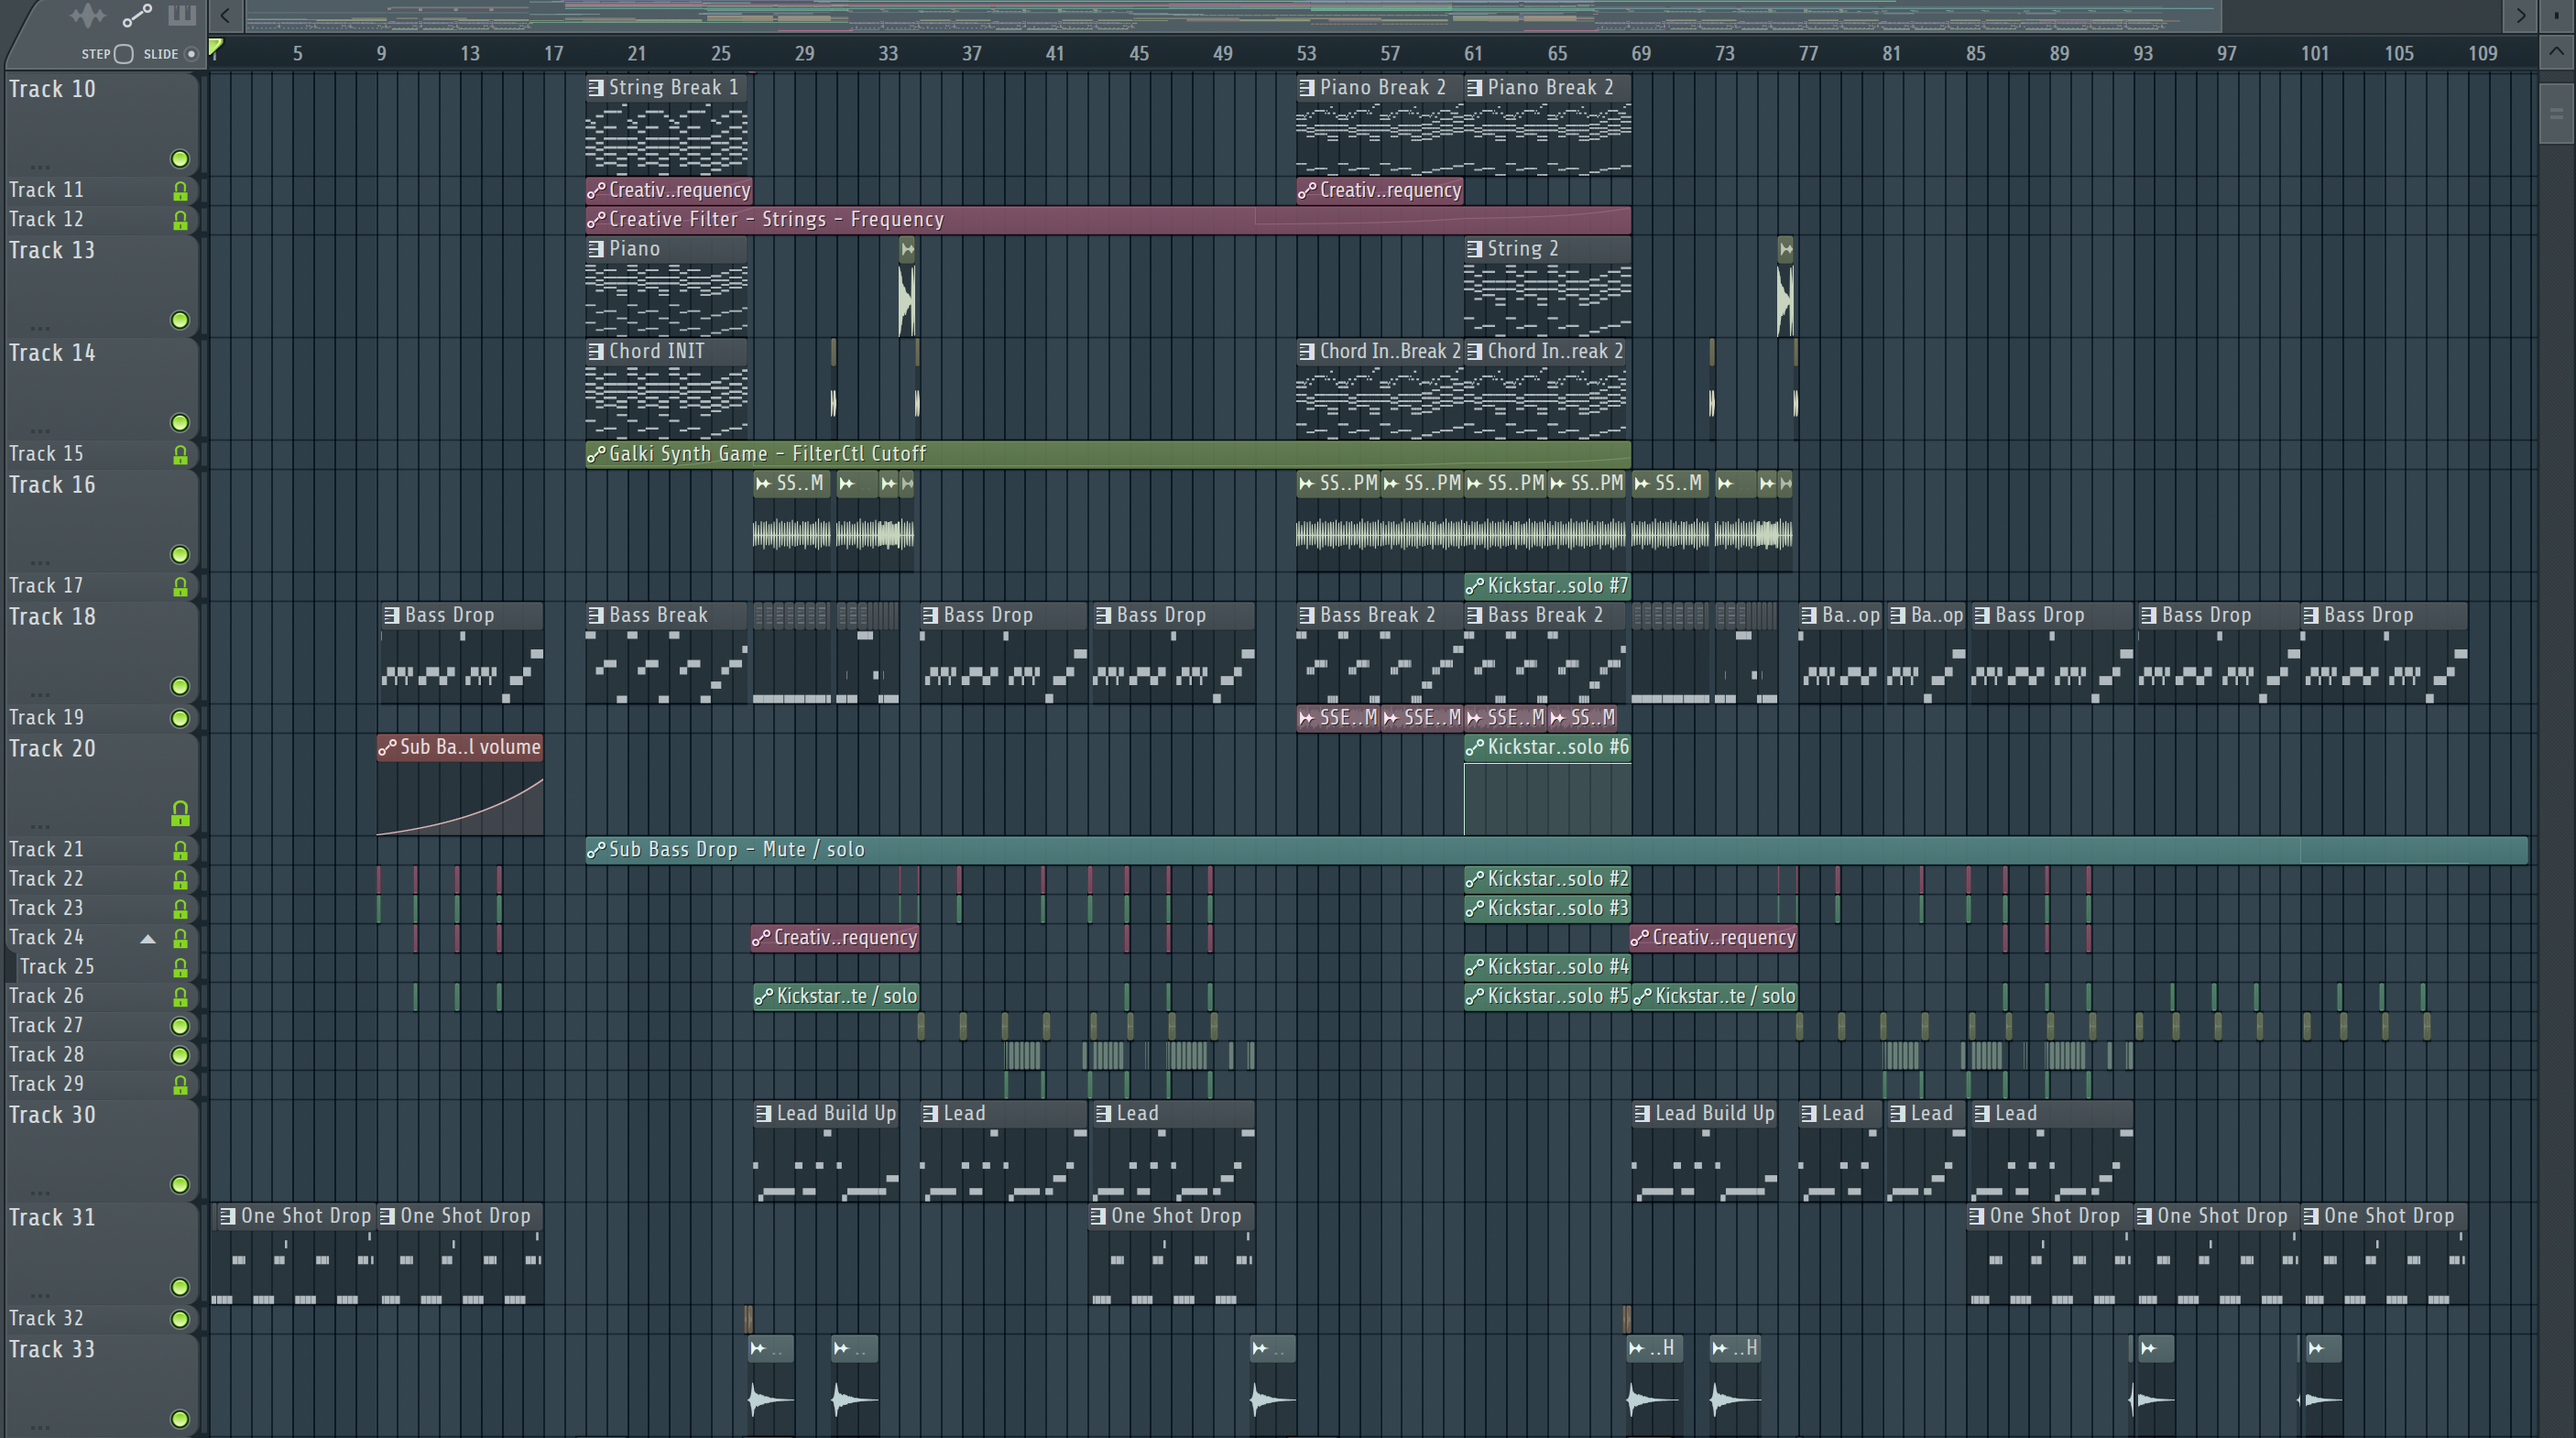
Task: Open the Piano Break 2 clip menu
Action: [1306, 88]
